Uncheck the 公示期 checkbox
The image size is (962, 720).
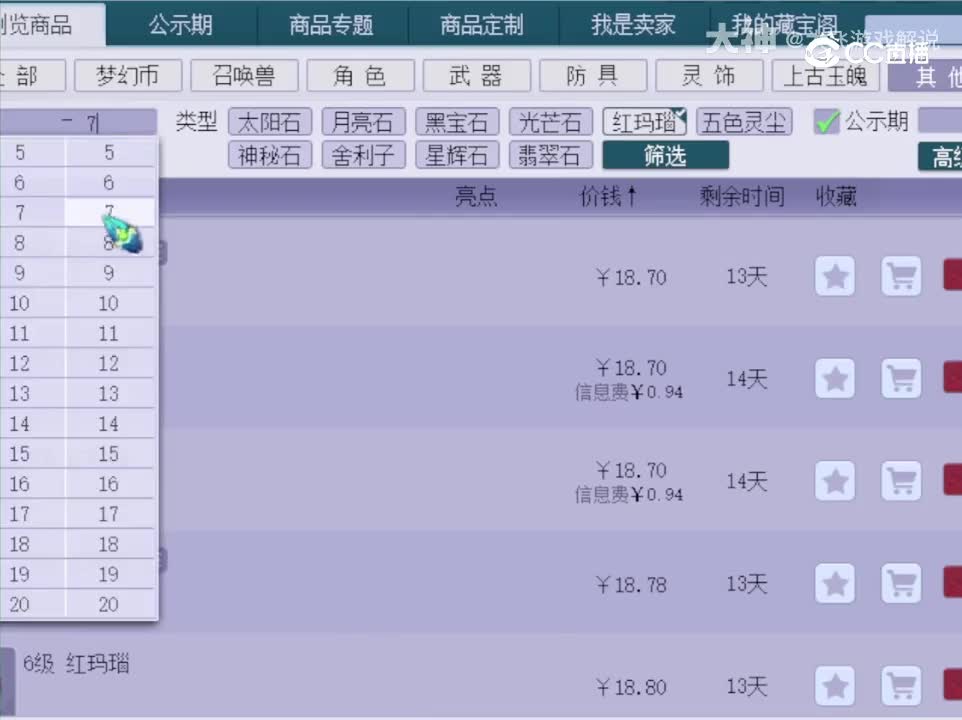(825, 120)
